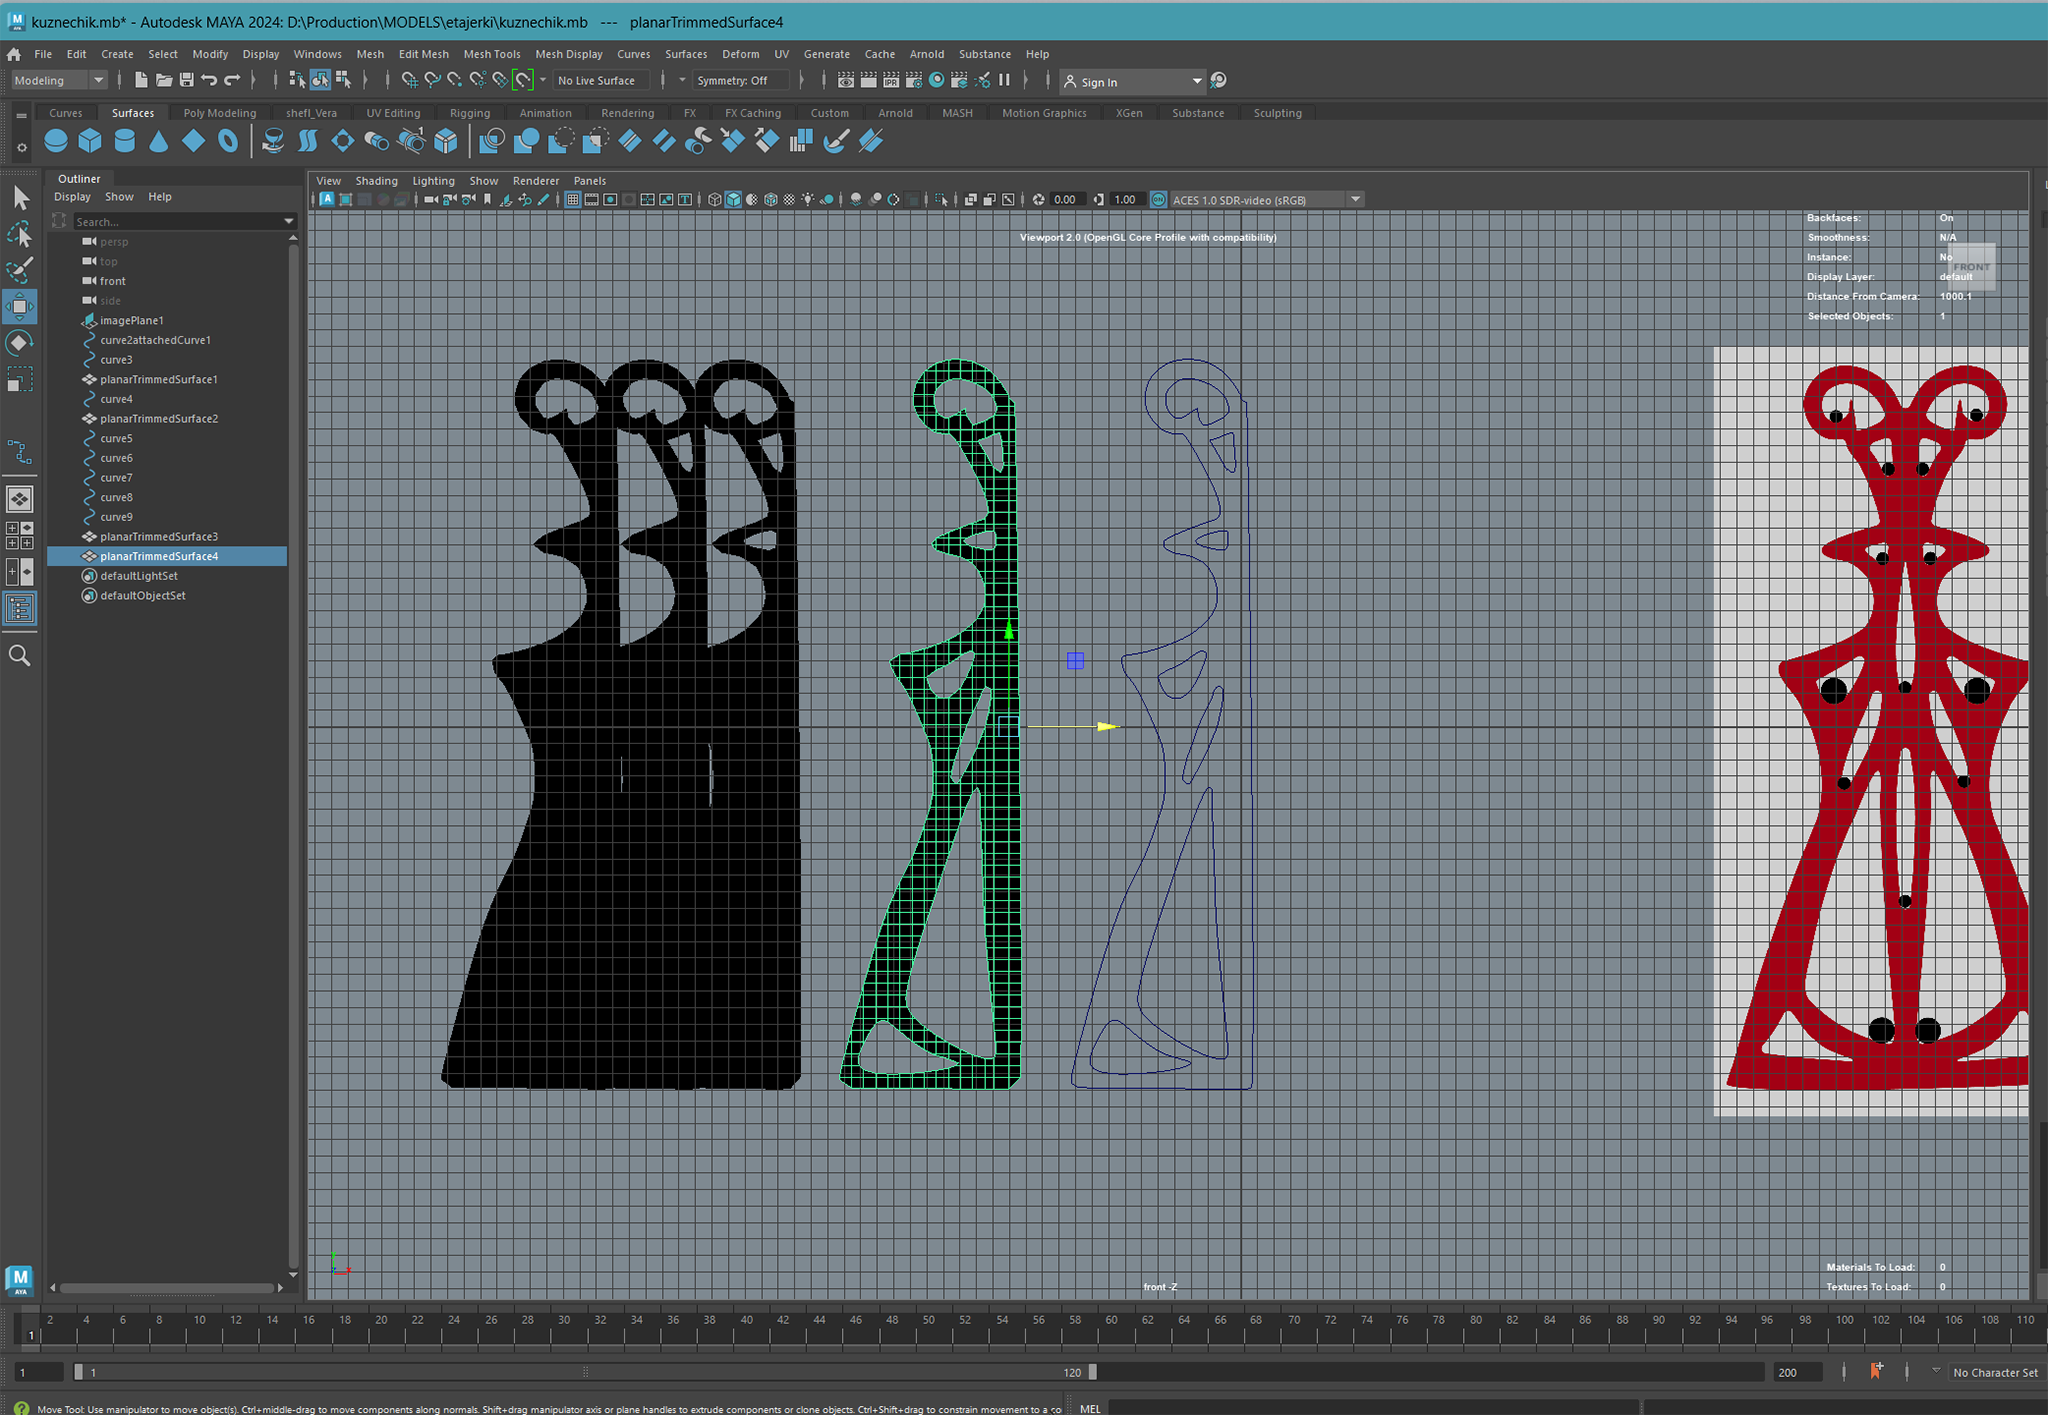Click the No Live Surface field
Screen dimensions: 2048x1415
(598, 80)
